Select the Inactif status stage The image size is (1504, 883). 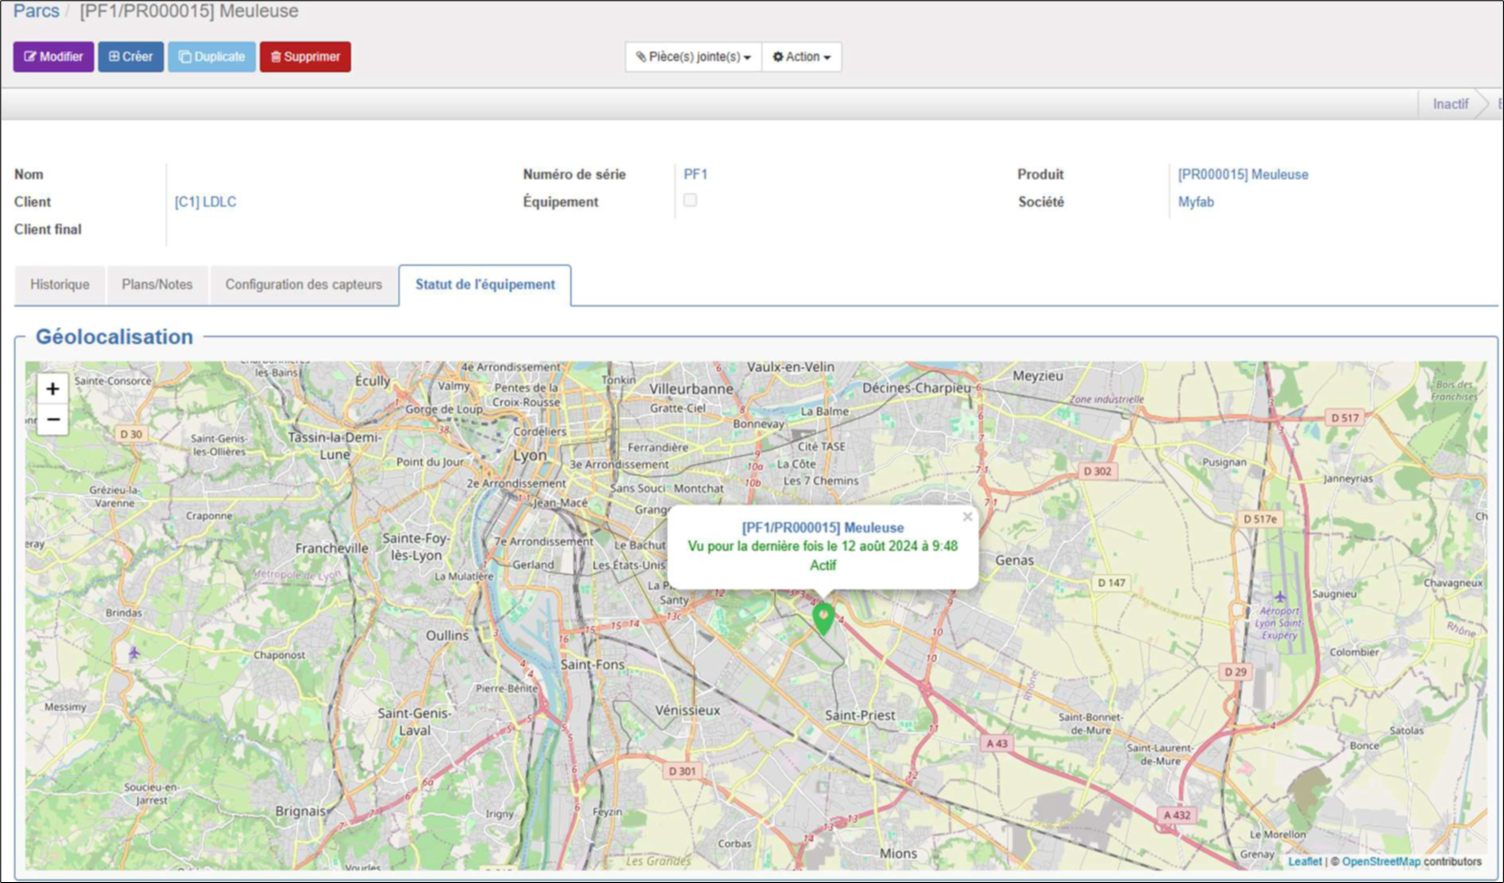click(1450, 104)
